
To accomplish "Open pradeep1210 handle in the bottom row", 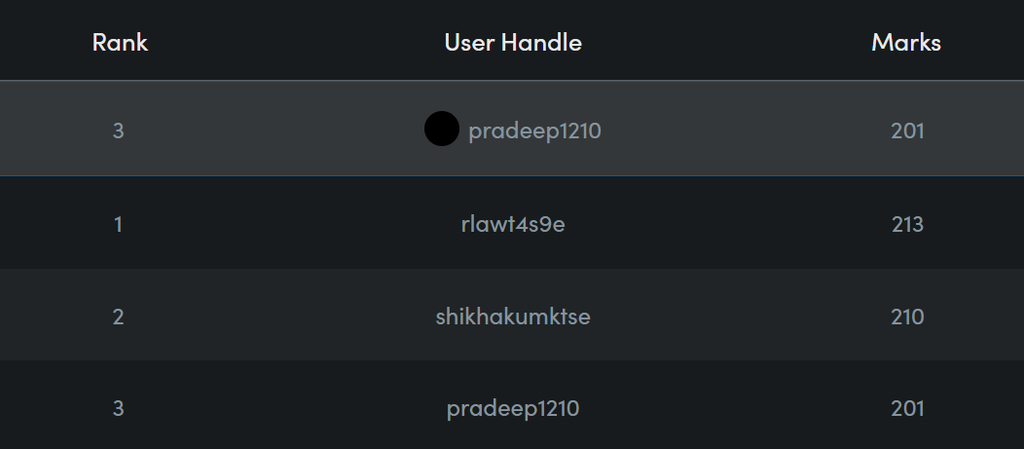I will point(513,408).
